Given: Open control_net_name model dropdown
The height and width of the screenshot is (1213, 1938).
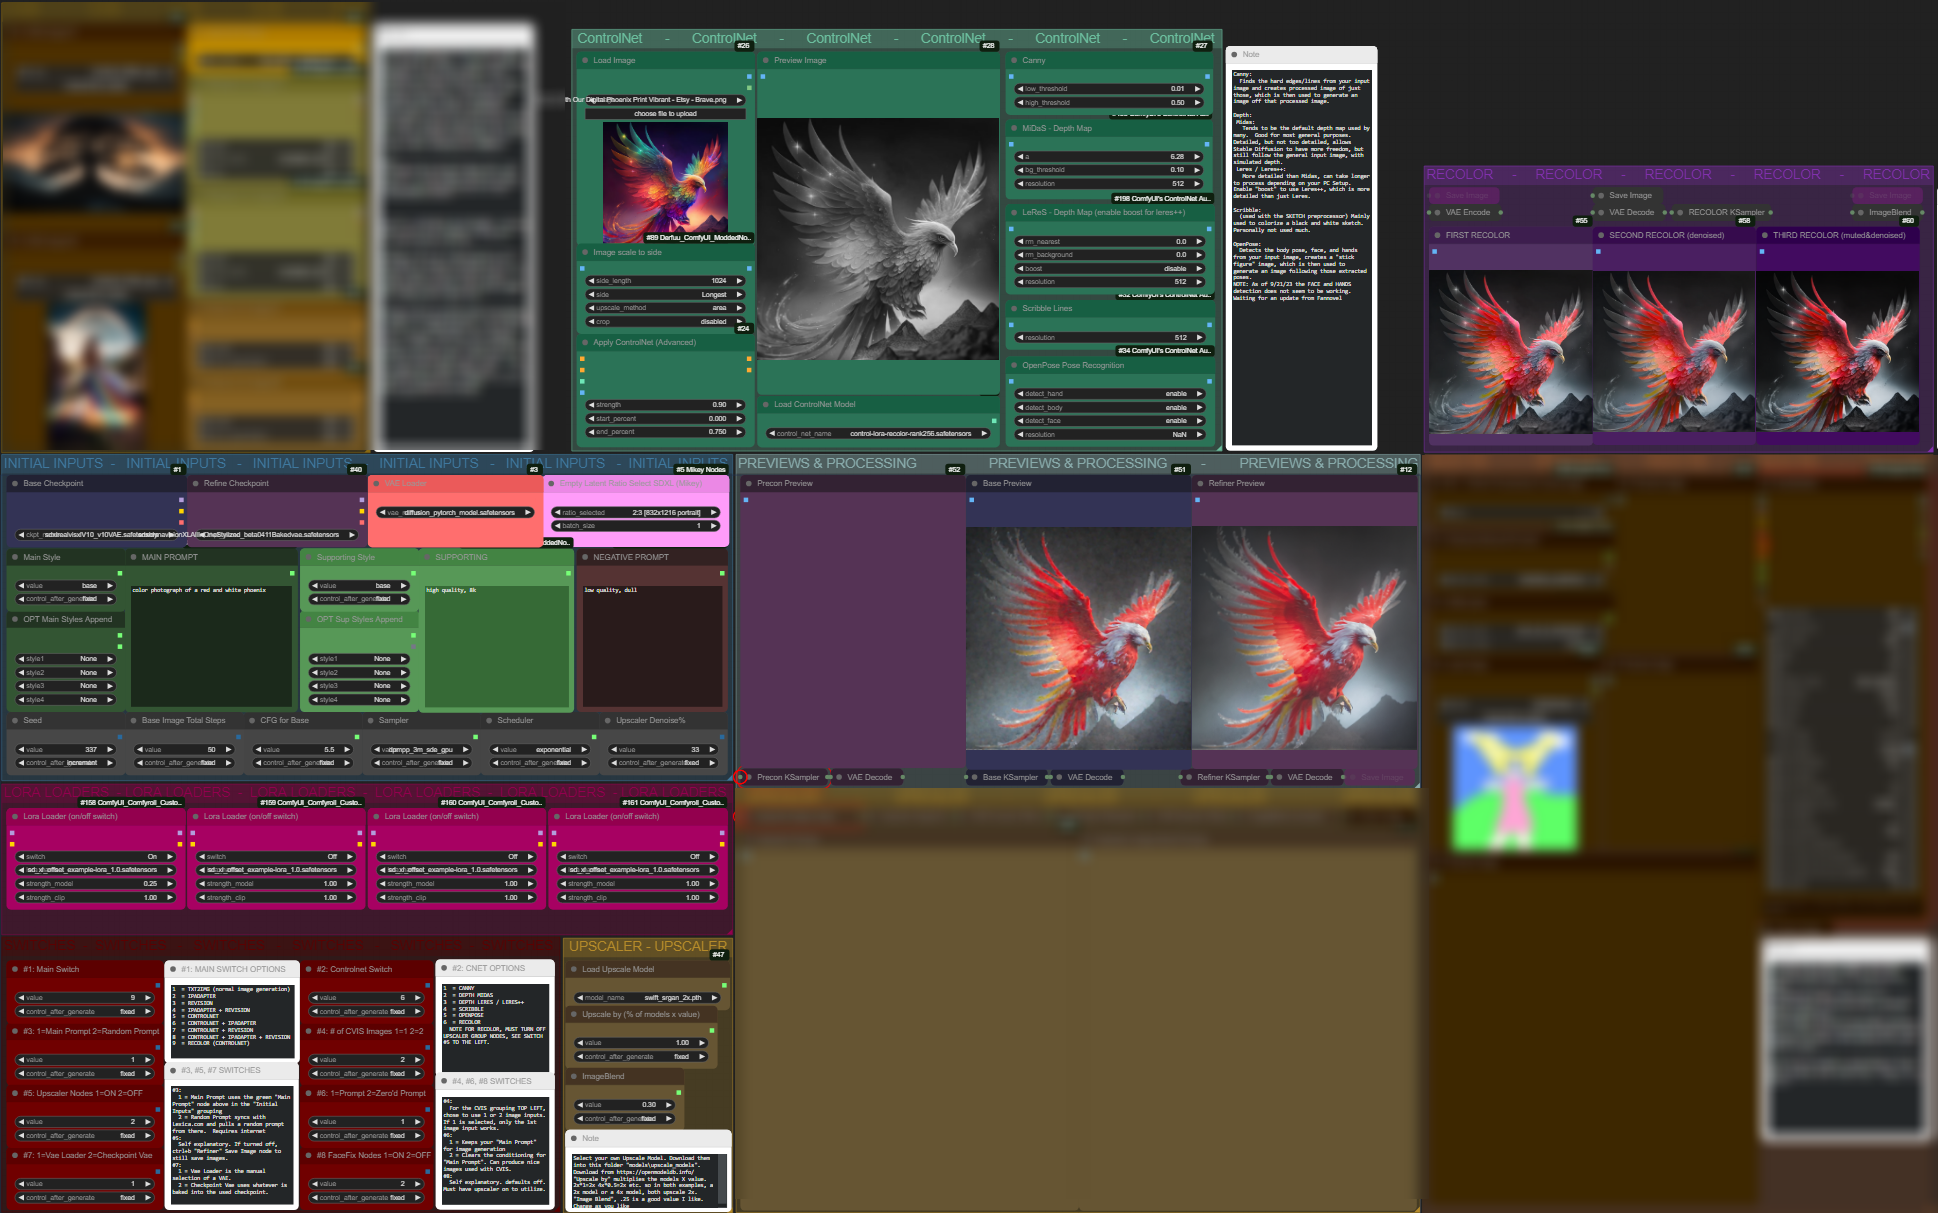Looking at the screenshot, I should coord(879,434).
